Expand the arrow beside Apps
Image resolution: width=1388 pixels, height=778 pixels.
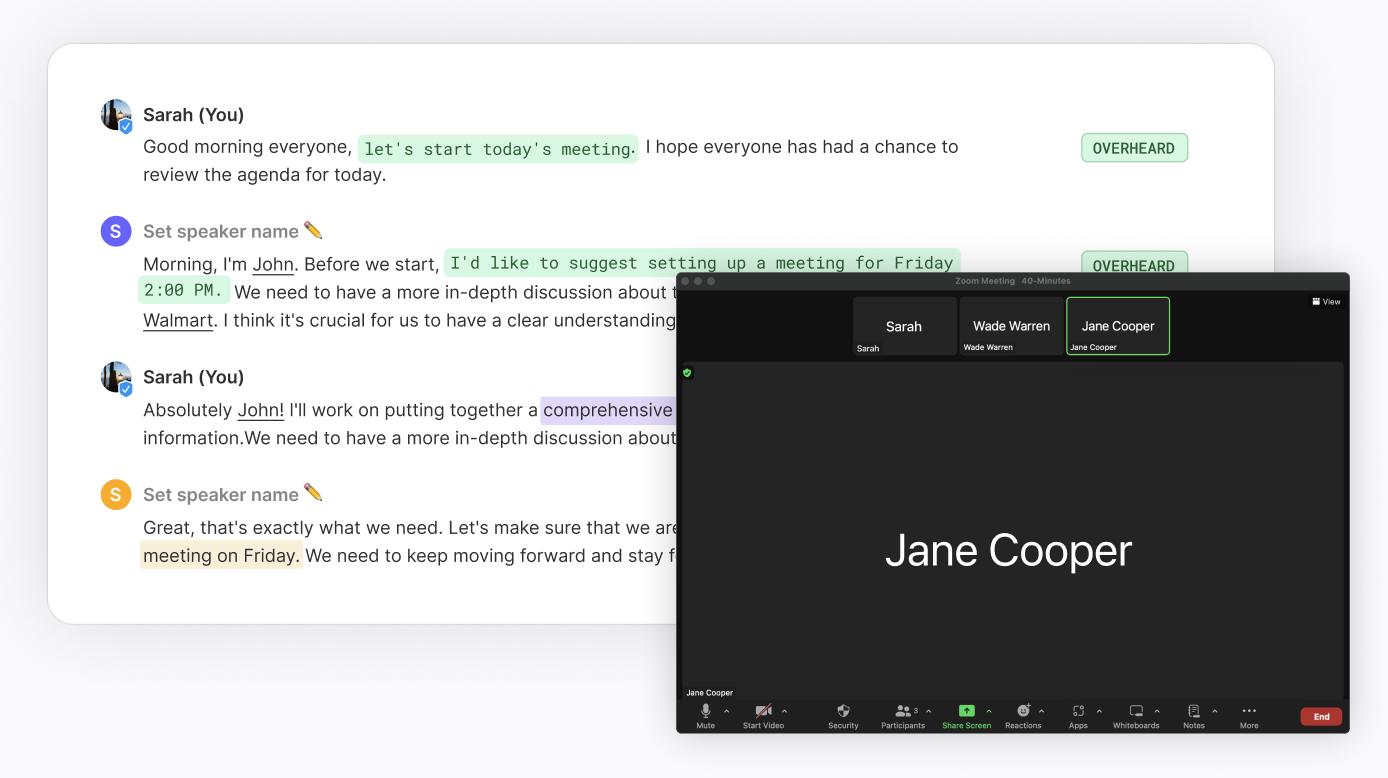point(1099,711)
